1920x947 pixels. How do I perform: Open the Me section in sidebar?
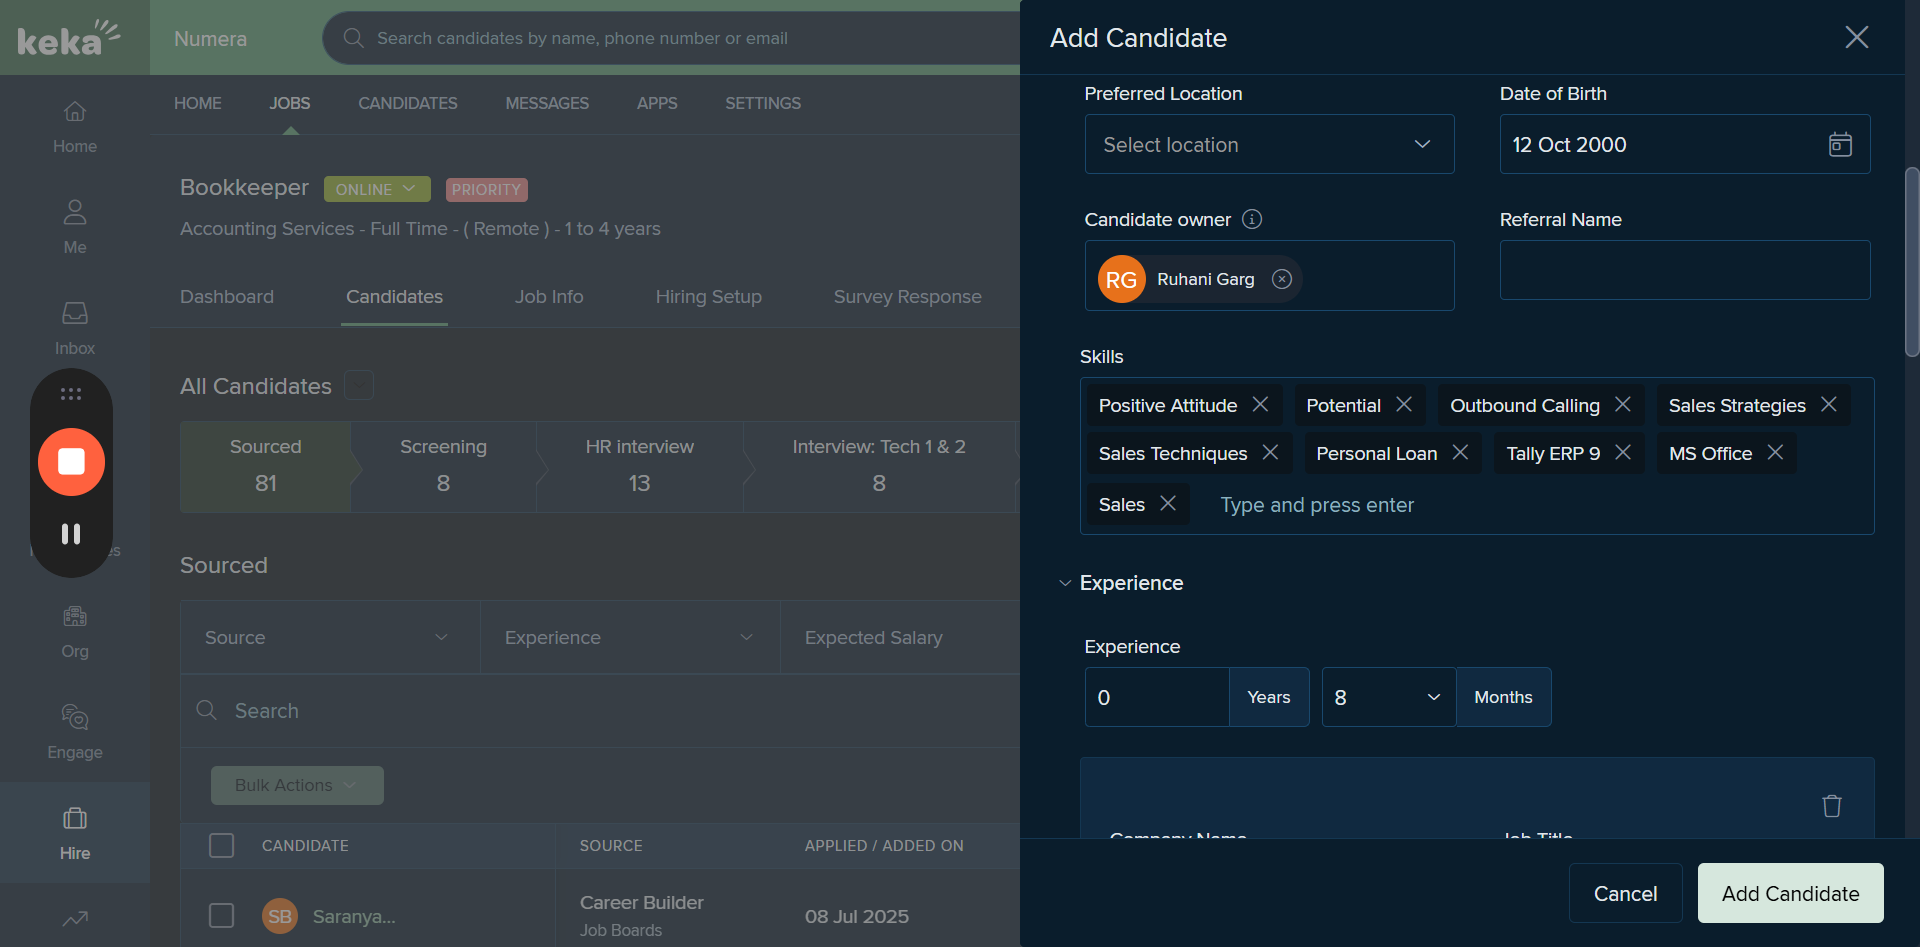[x=75, y=226]
